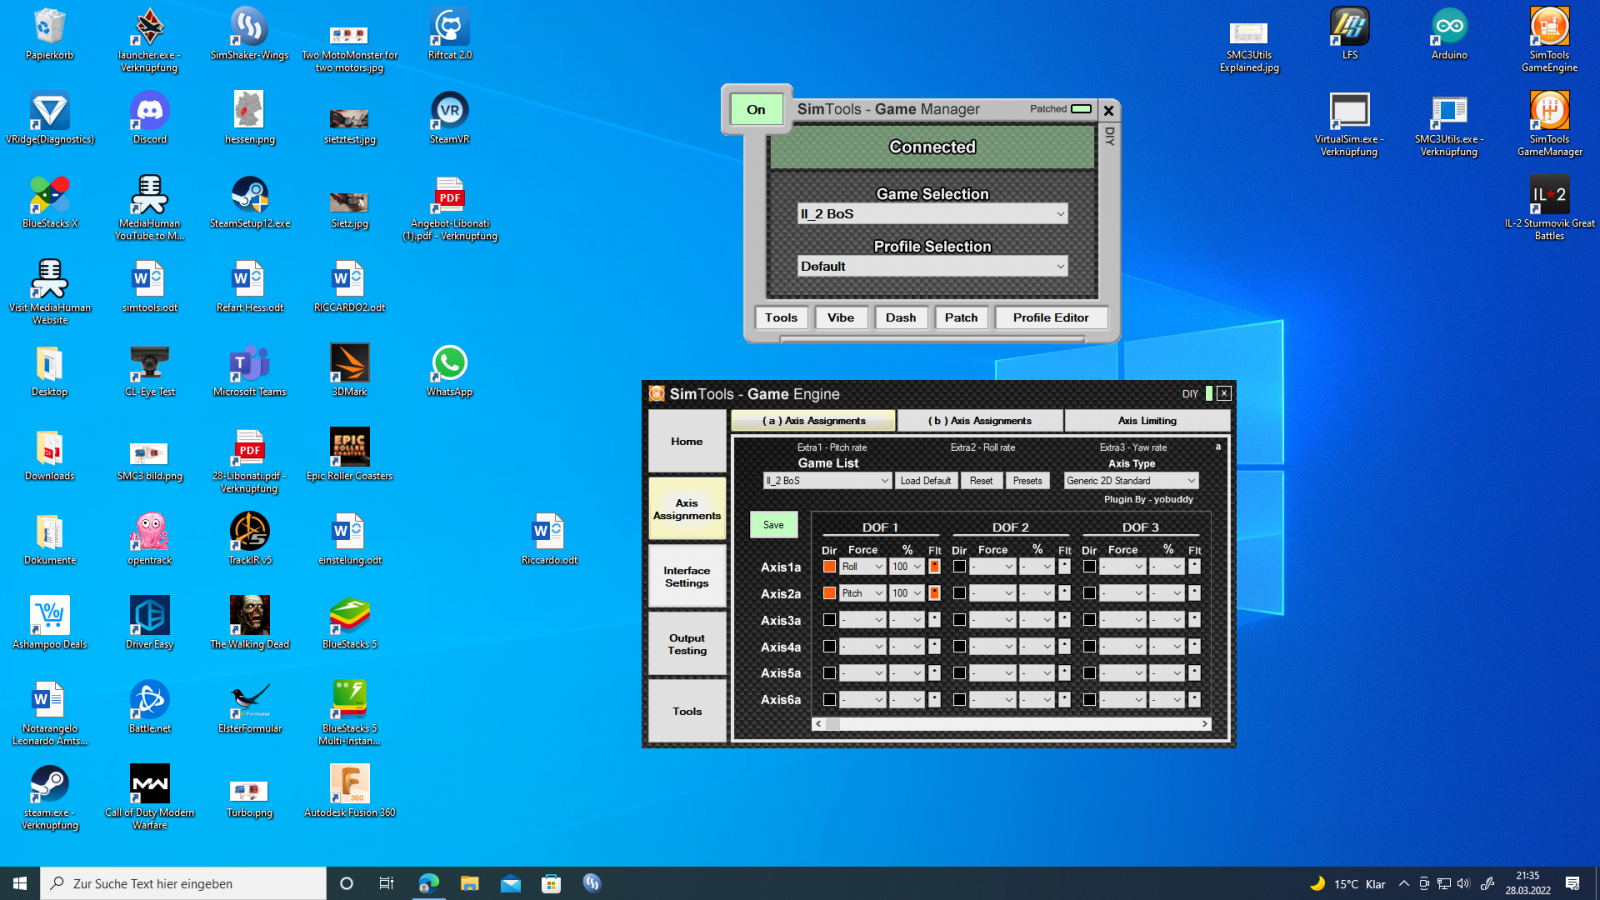Expand the Game Selection dropdown
1600x900 pixels.
932,214
